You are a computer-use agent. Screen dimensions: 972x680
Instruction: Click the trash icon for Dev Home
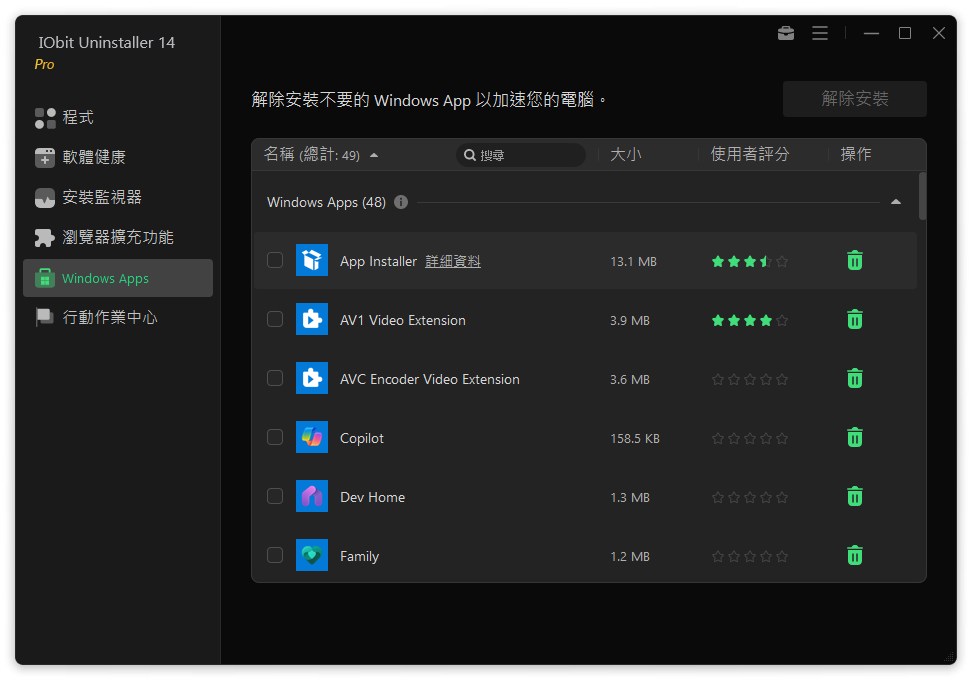click(854, 497)
